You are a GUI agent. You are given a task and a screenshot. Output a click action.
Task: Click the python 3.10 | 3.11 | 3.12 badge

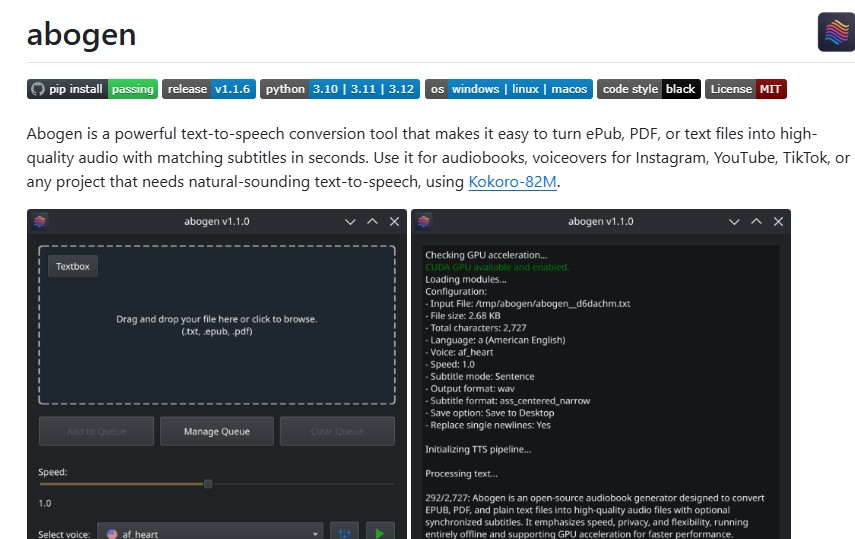click(x=340, y=89)
